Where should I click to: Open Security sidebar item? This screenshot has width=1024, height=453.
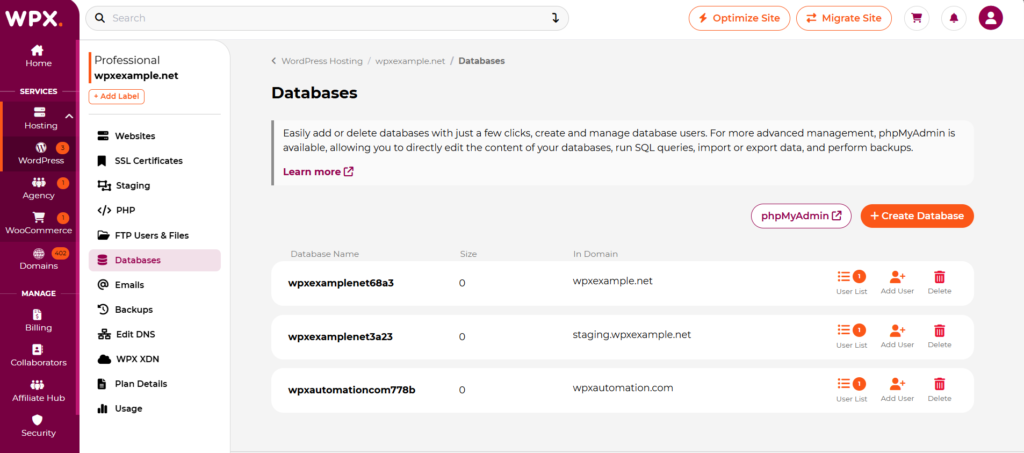click(x=38, y=426)
